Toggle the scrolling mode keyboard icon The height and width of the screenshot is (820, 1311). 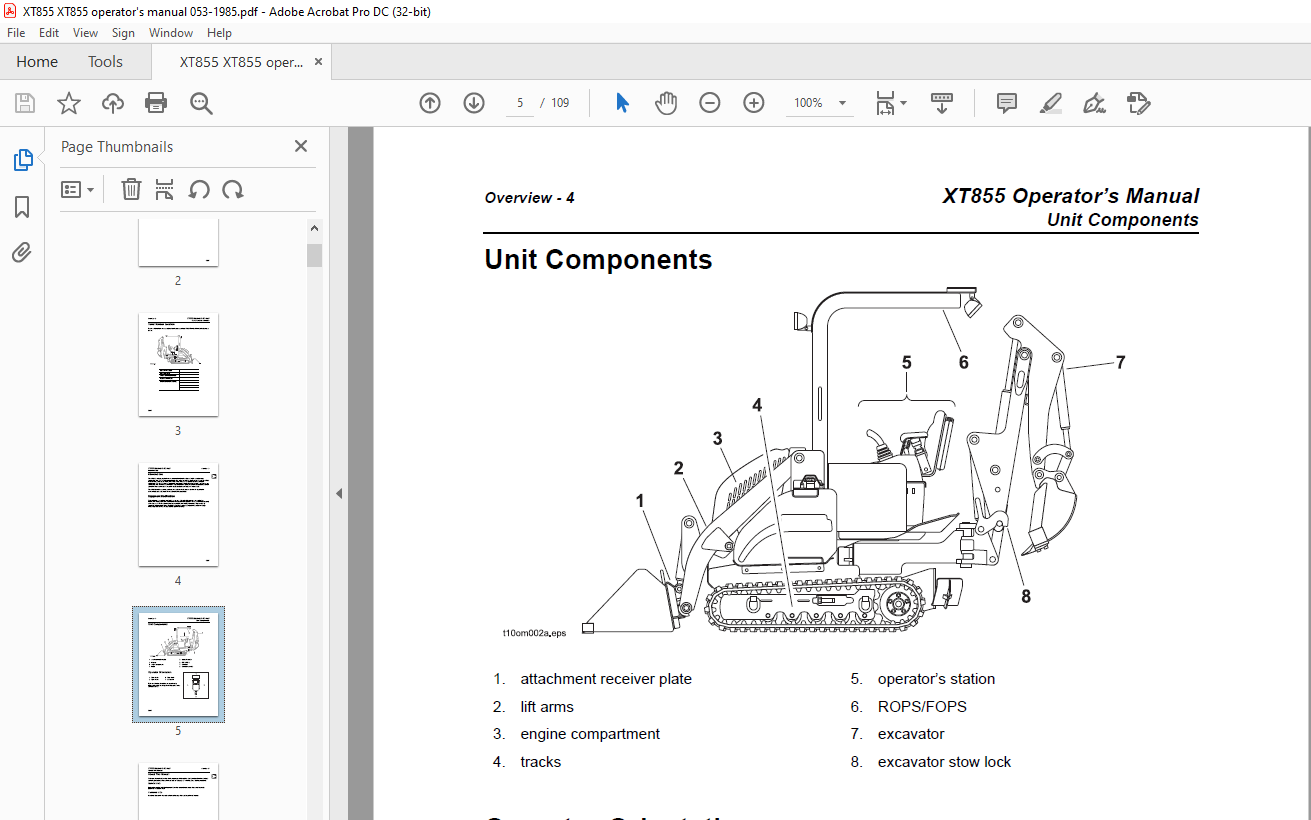(x=941, y=103)
